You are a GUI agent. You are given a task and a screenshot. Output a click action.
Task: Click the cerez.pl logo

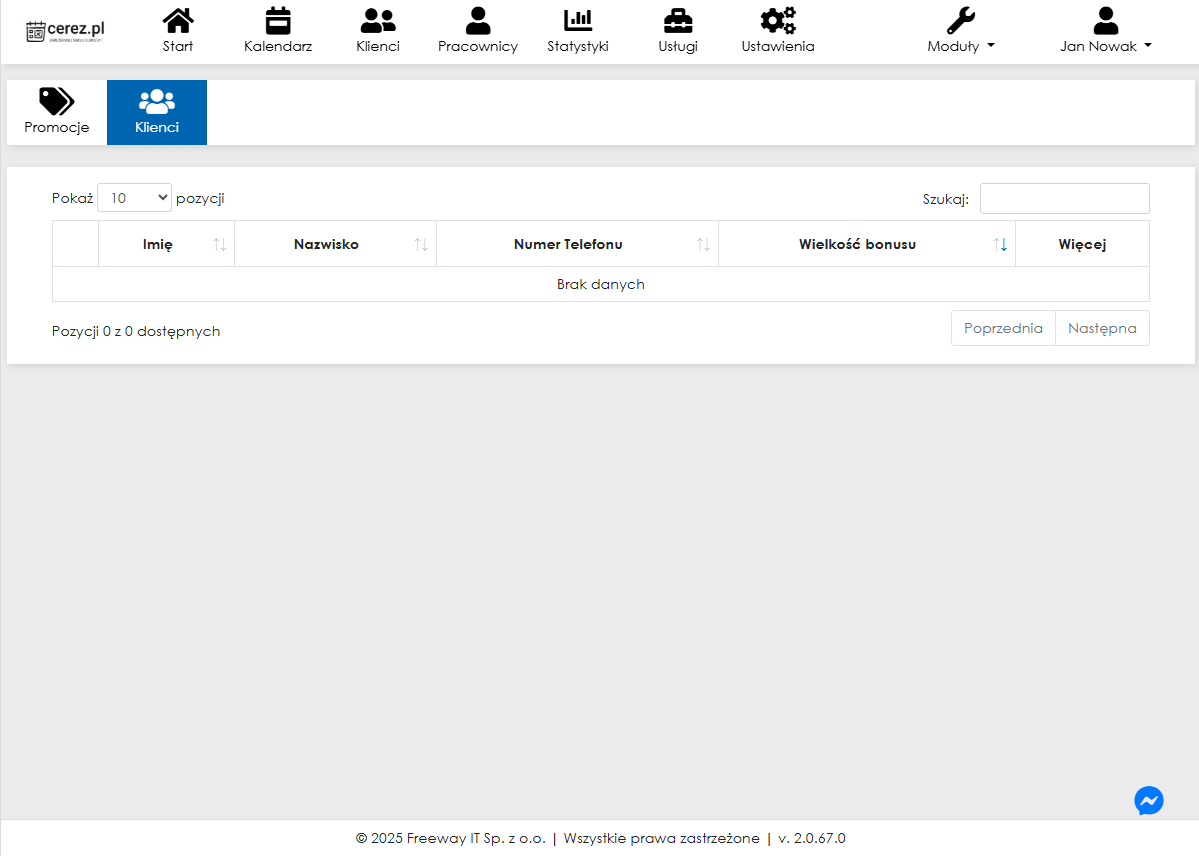click(x=66, y=31)
